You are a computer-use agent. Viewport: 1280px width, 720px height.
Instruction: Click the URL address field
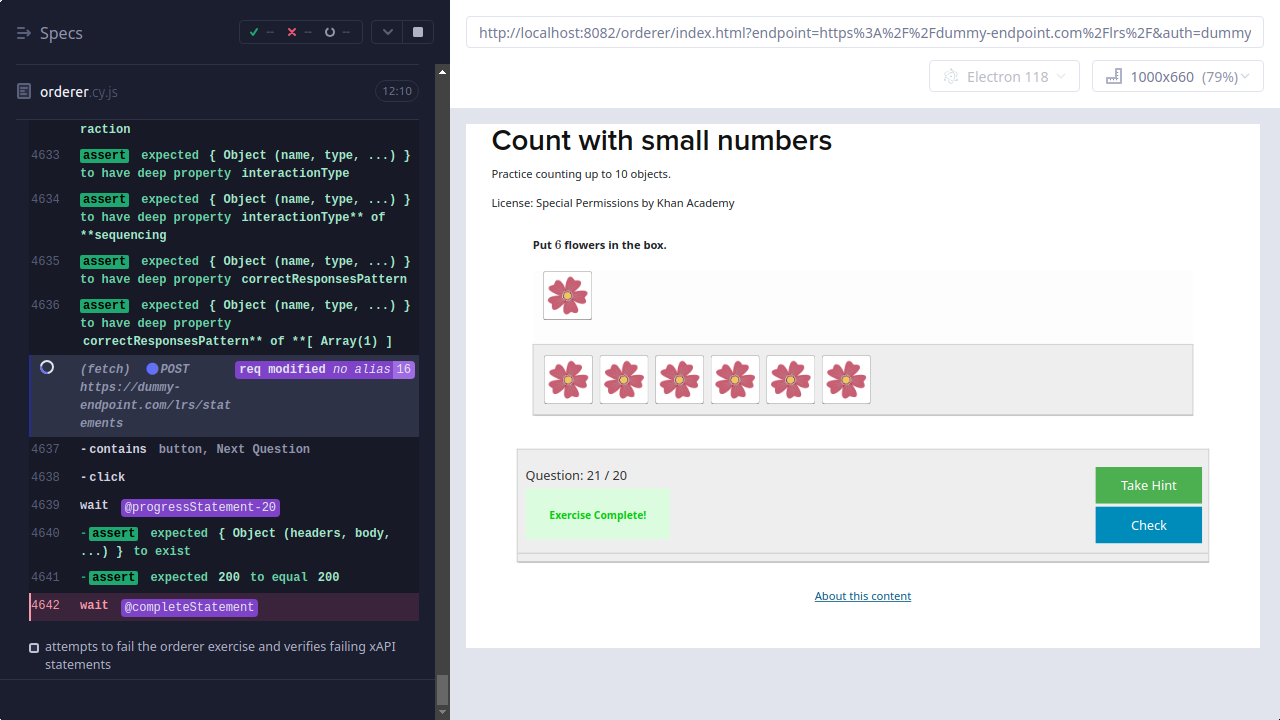coord(864,33)
